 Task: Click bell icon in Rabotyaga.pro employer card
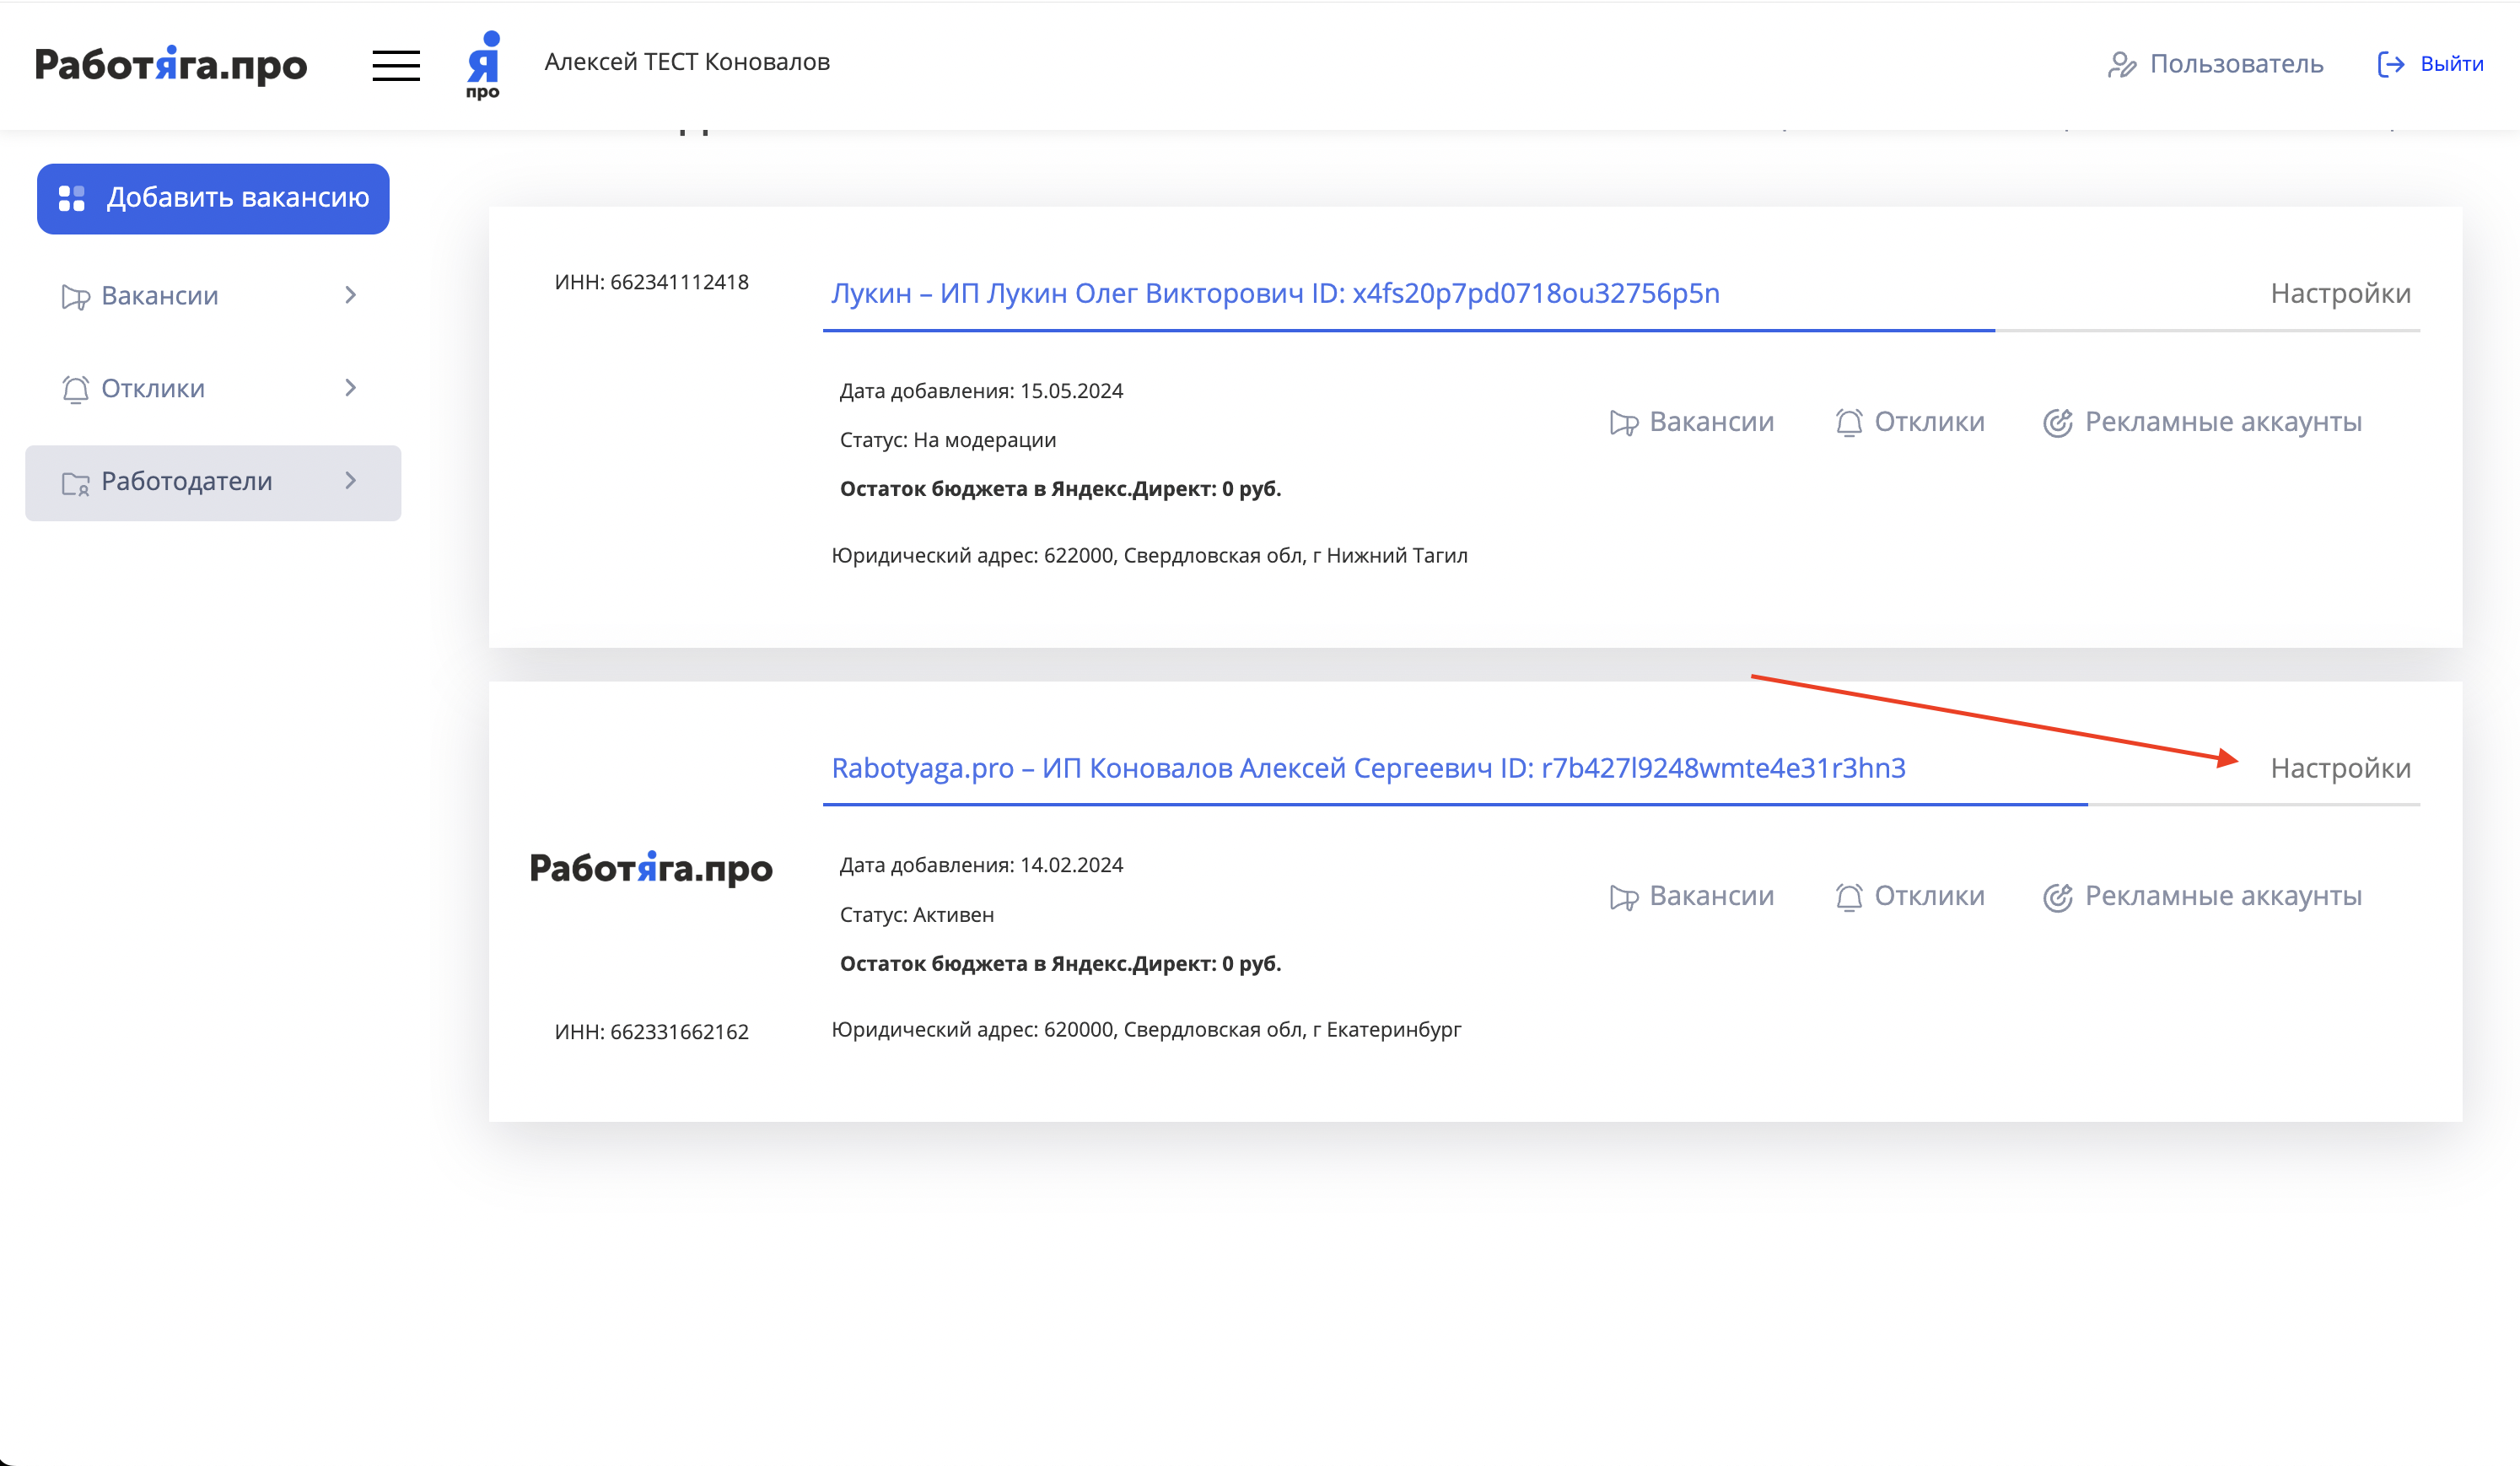pyautogui.click(x=1849, y=897)
